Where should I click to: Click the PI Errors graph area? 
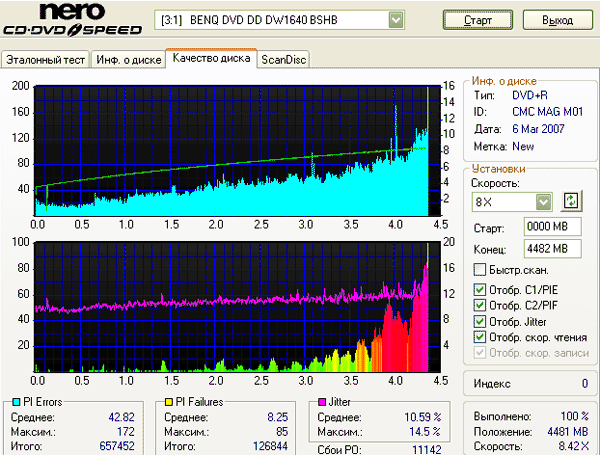coord(237,151)
